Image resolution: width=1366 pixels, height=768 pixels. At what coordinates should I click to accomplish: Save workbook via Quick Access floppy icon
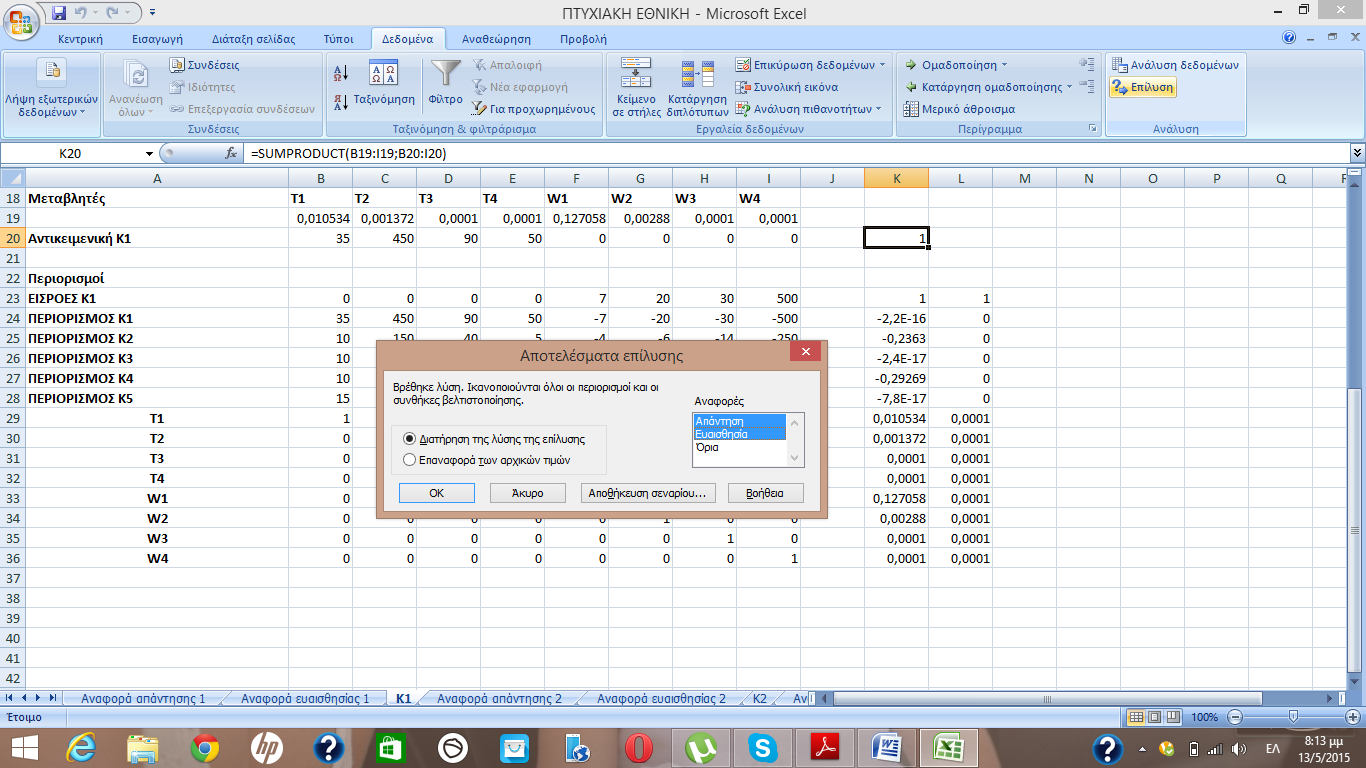tap(59, 13)
